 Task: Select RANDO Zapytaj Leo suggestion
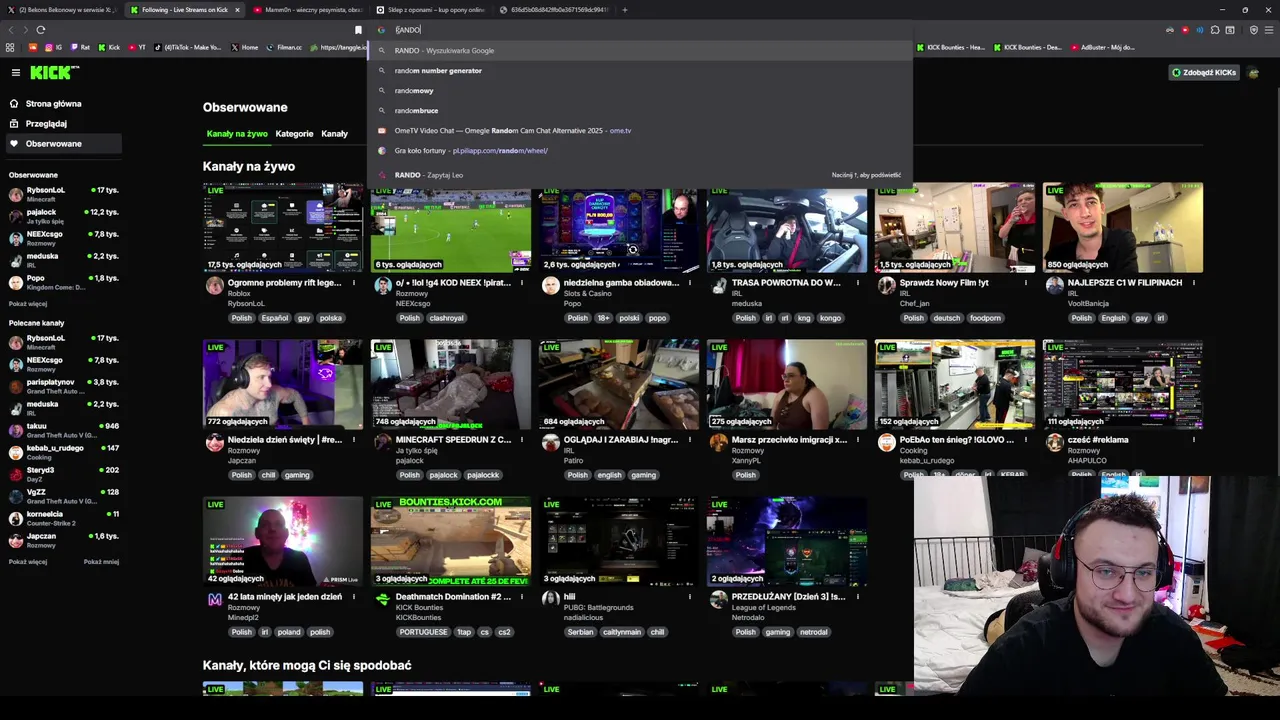click(640, 175)
